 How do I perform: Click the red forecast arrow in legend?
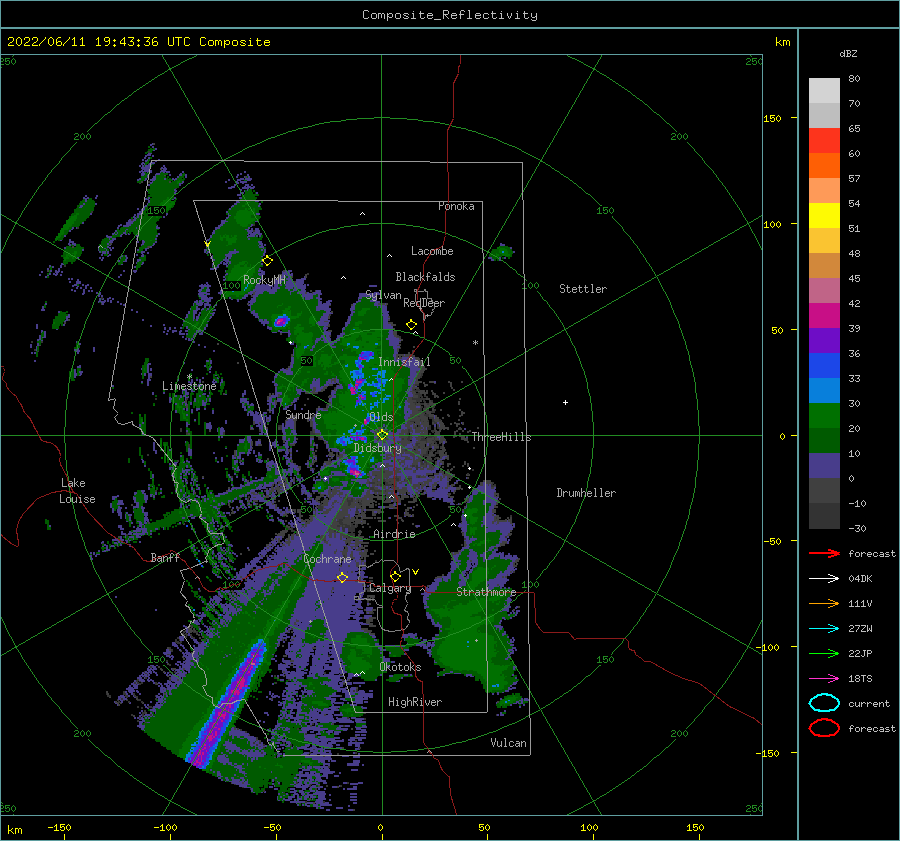point(824,553)
